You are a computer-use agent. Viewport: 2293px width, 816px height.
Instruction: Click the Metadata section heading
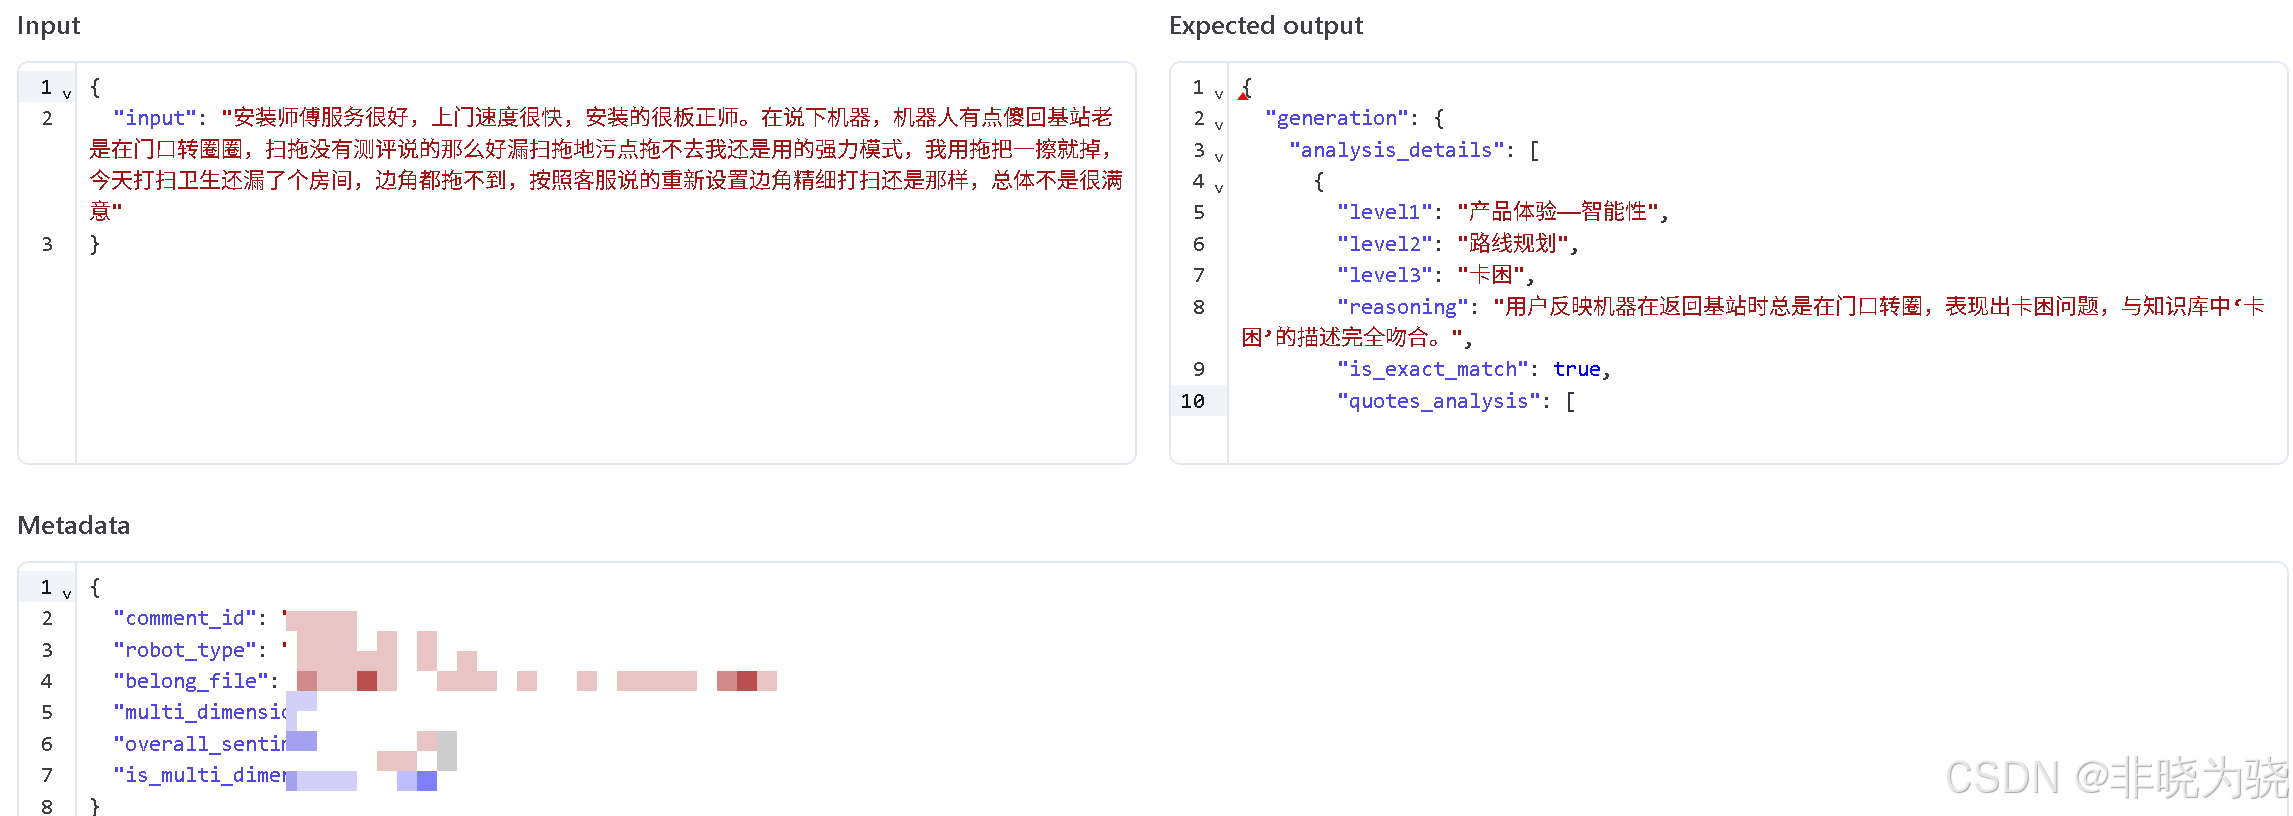tap(74, 526)
